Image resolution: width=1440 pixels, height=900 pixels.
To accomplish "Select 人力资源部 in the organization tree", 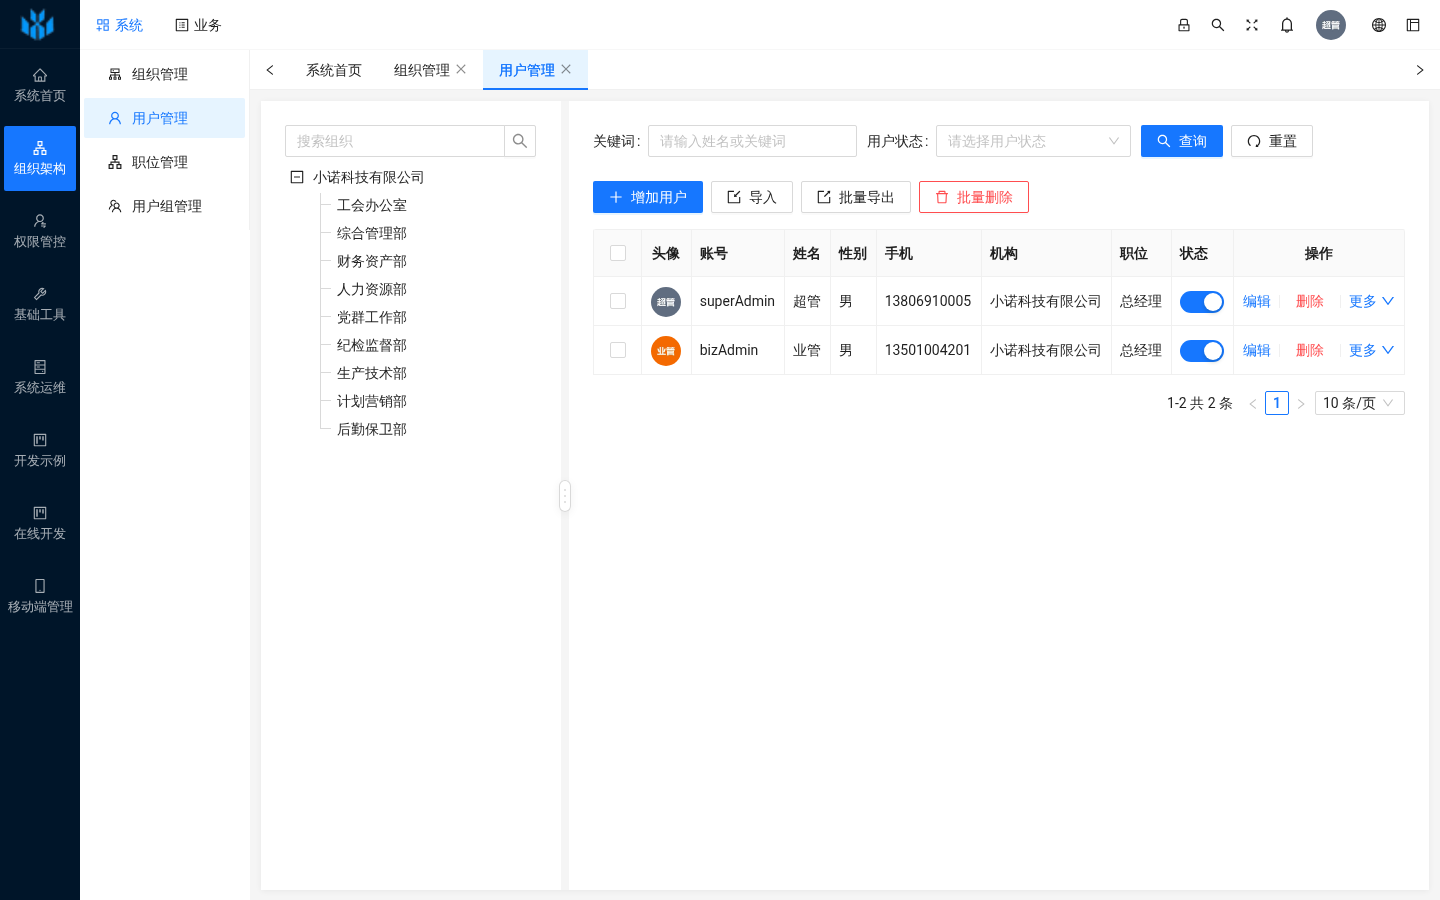I will coord(372,289).
